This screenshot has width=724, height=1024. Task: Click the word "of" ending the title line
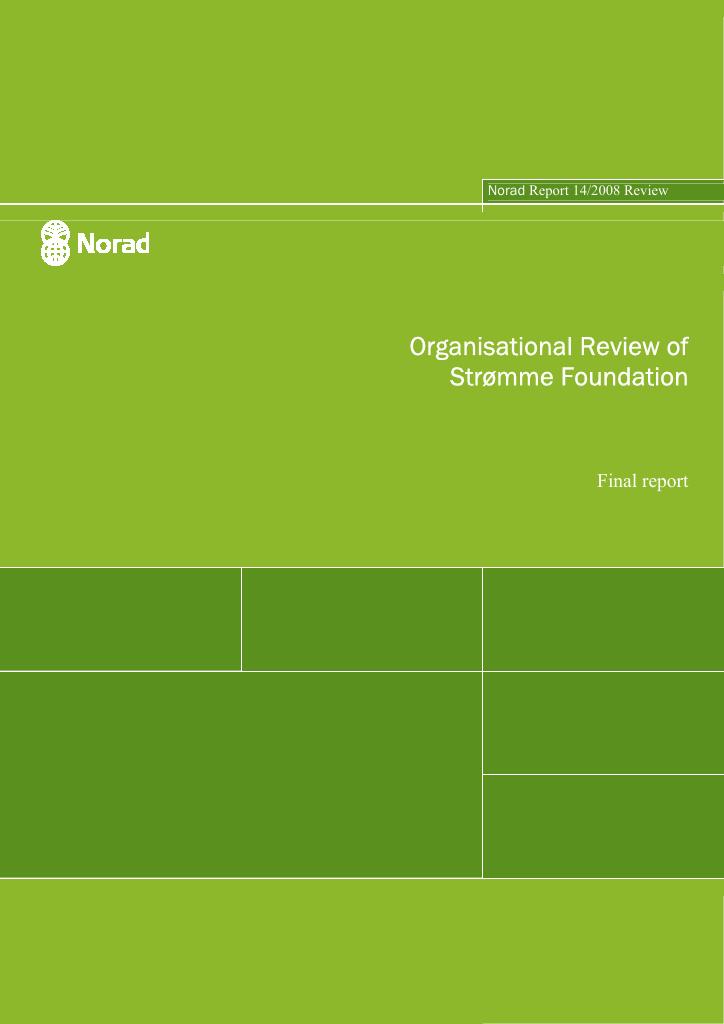click(677, 347)
